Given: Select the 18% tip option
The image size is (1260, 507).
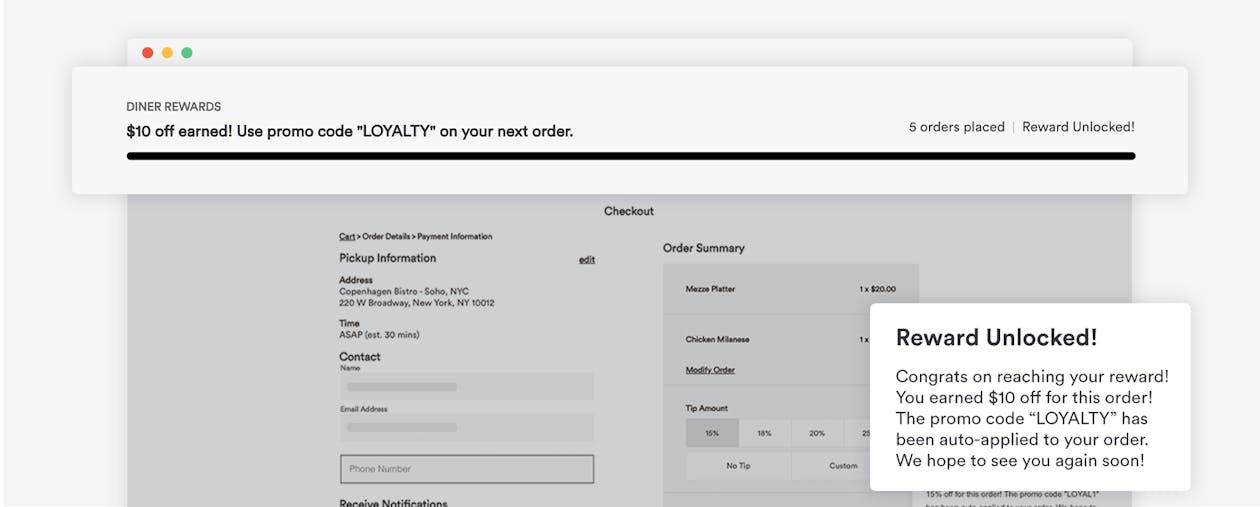Looking at the screenshot, I should point(765,433).
